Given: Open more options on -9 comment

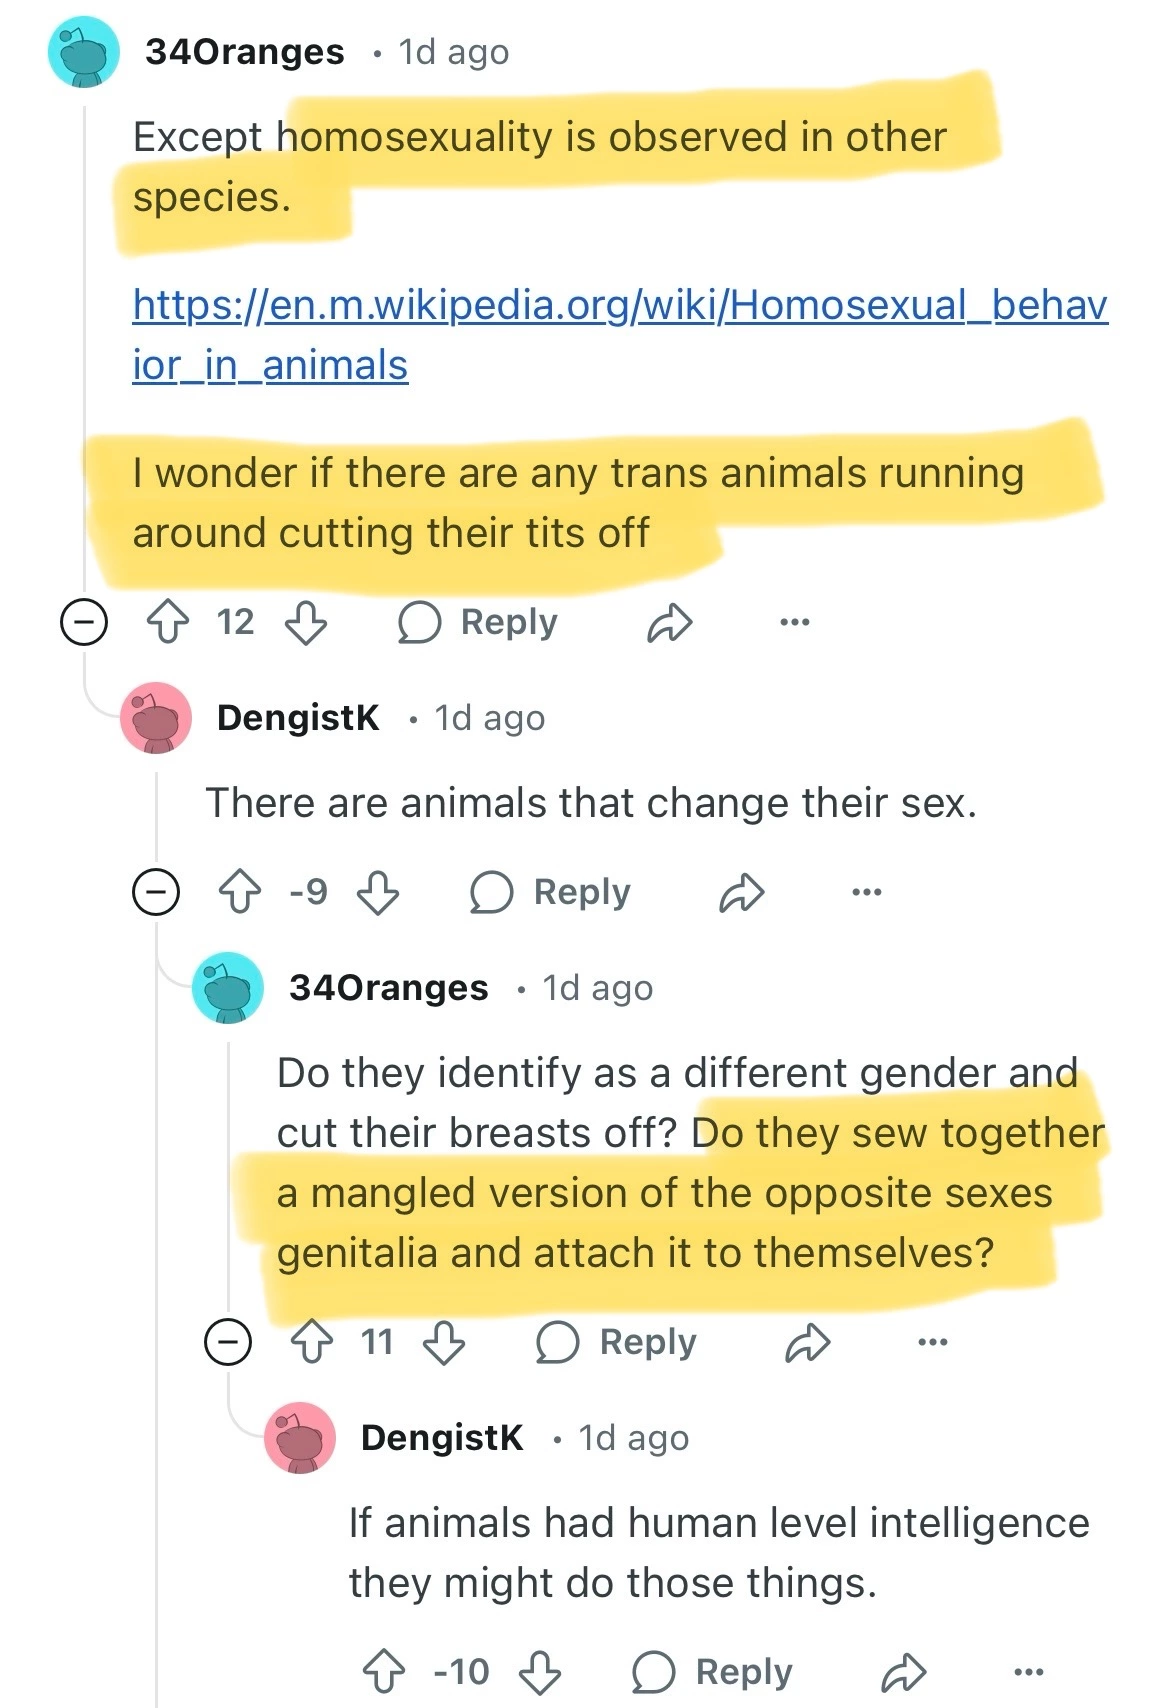Looking at the screenshot, I should pyautogui.click(x=867, y=892).
